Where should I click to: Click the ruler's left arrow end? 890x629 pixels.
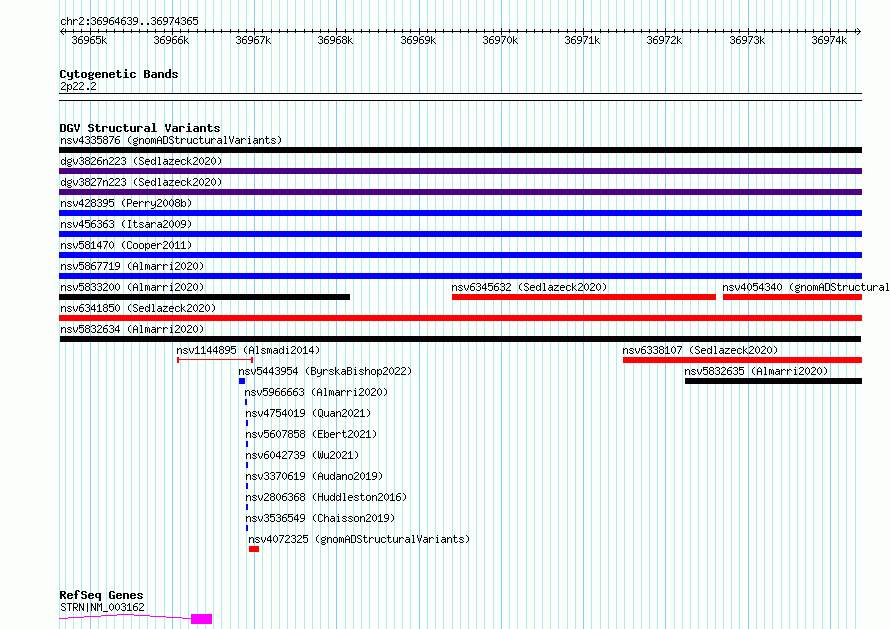[62, 31]
